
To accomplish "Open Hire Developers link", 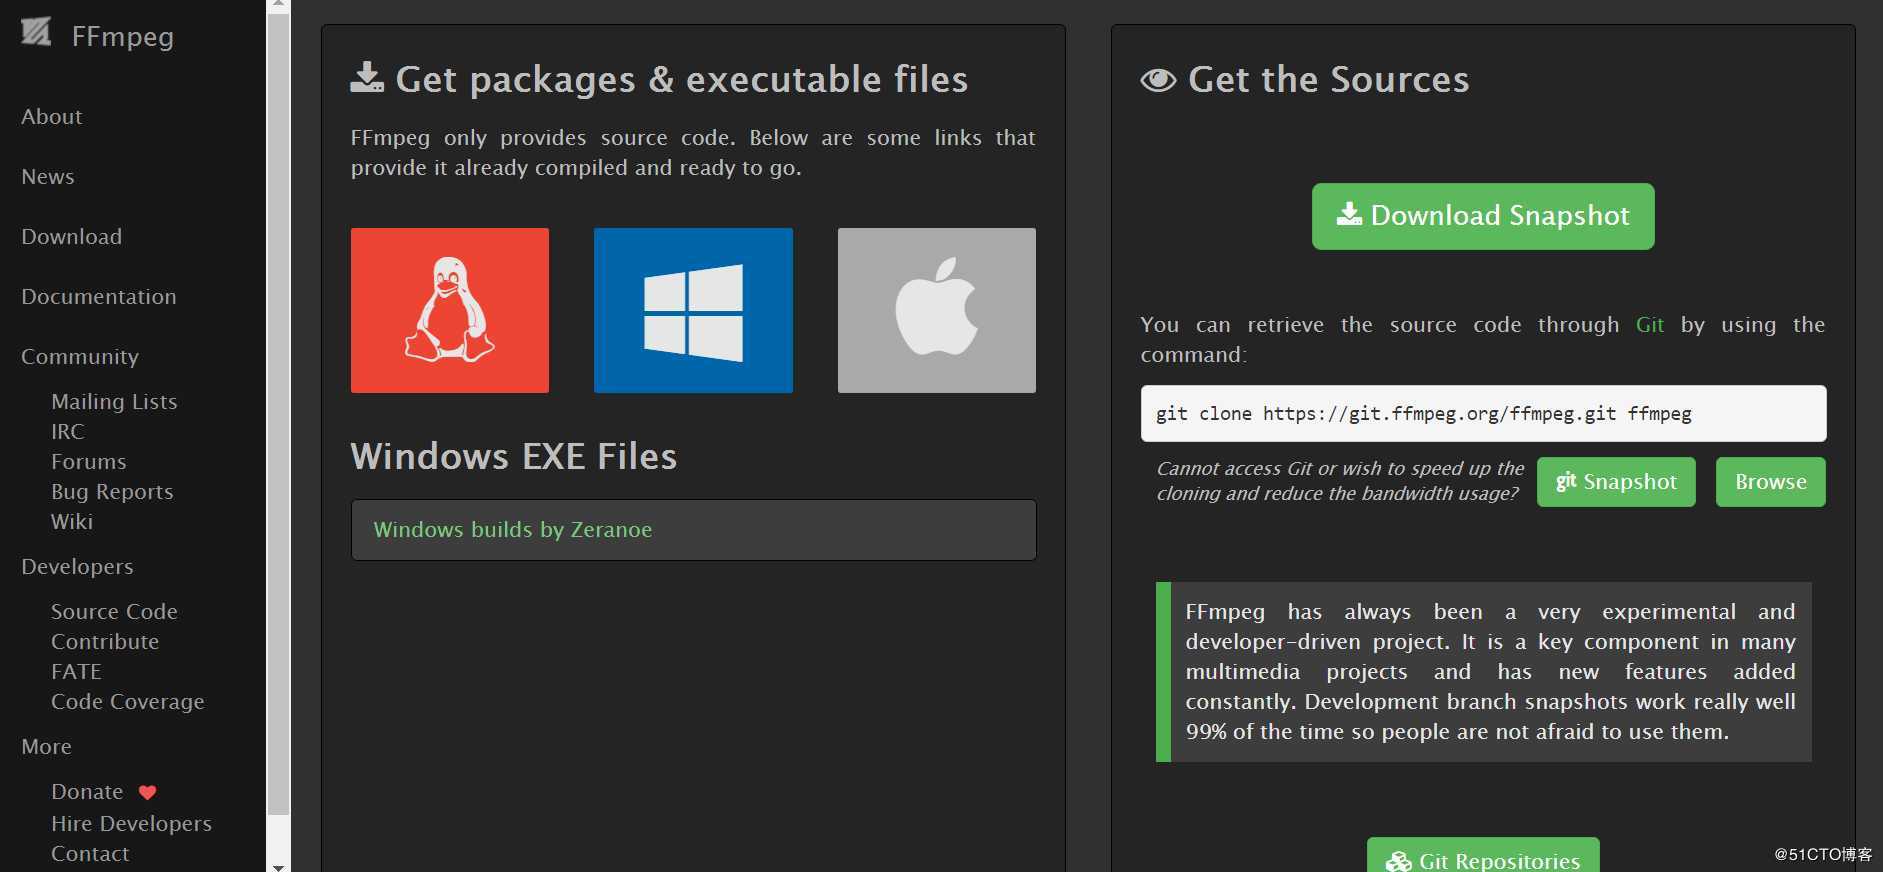I will (x=131, y=823).
